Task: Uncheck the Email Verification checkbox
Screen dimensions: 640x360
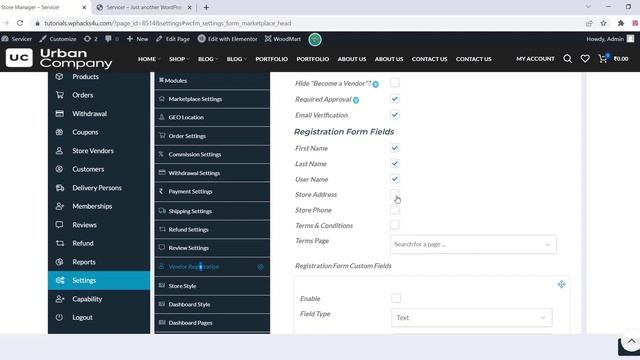Action: 395,115
